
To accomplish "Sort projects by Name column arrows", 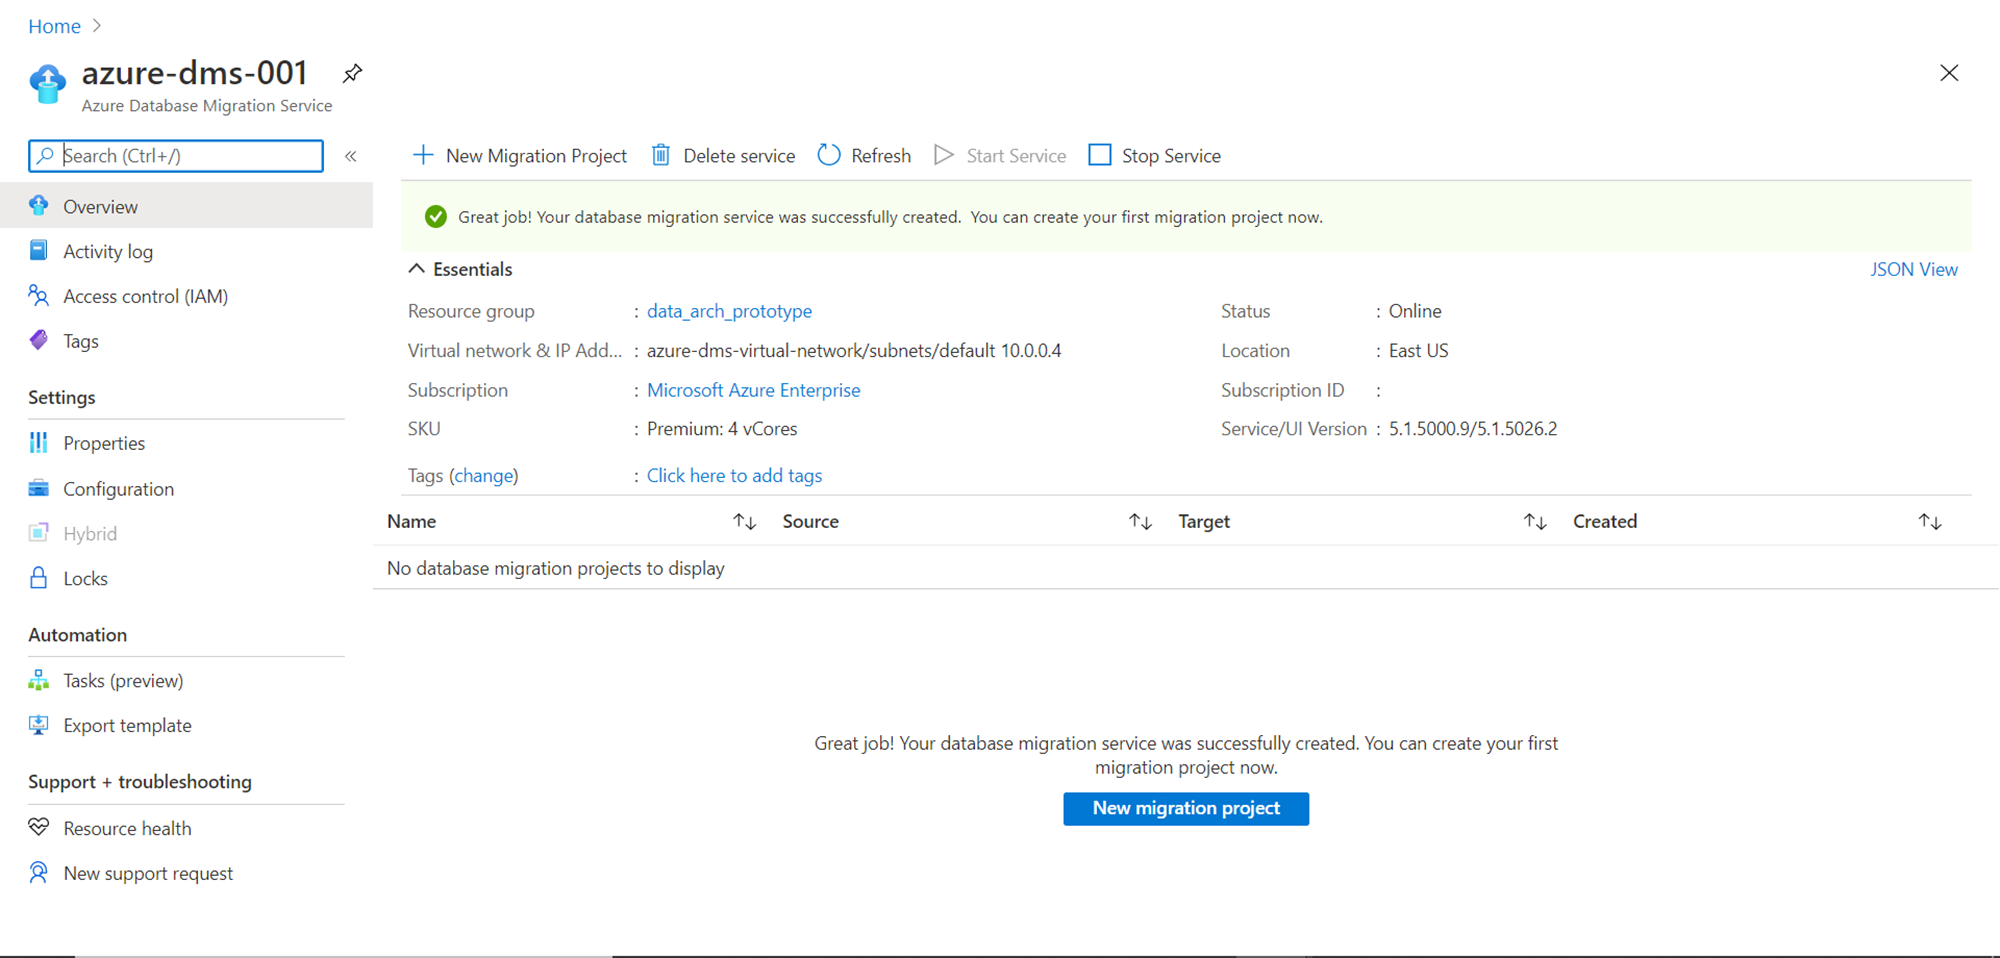I will (744, 521).
